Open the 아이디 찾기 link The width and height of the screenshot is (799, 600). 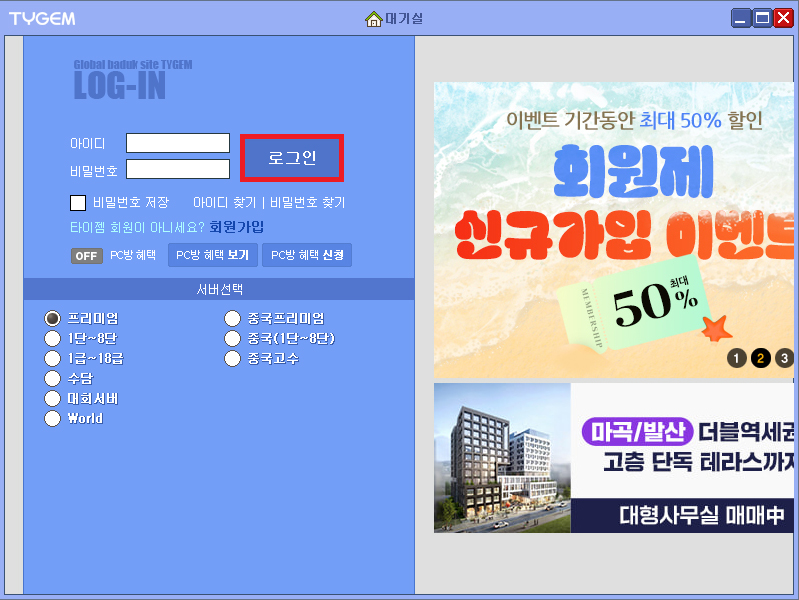point(224,202)
